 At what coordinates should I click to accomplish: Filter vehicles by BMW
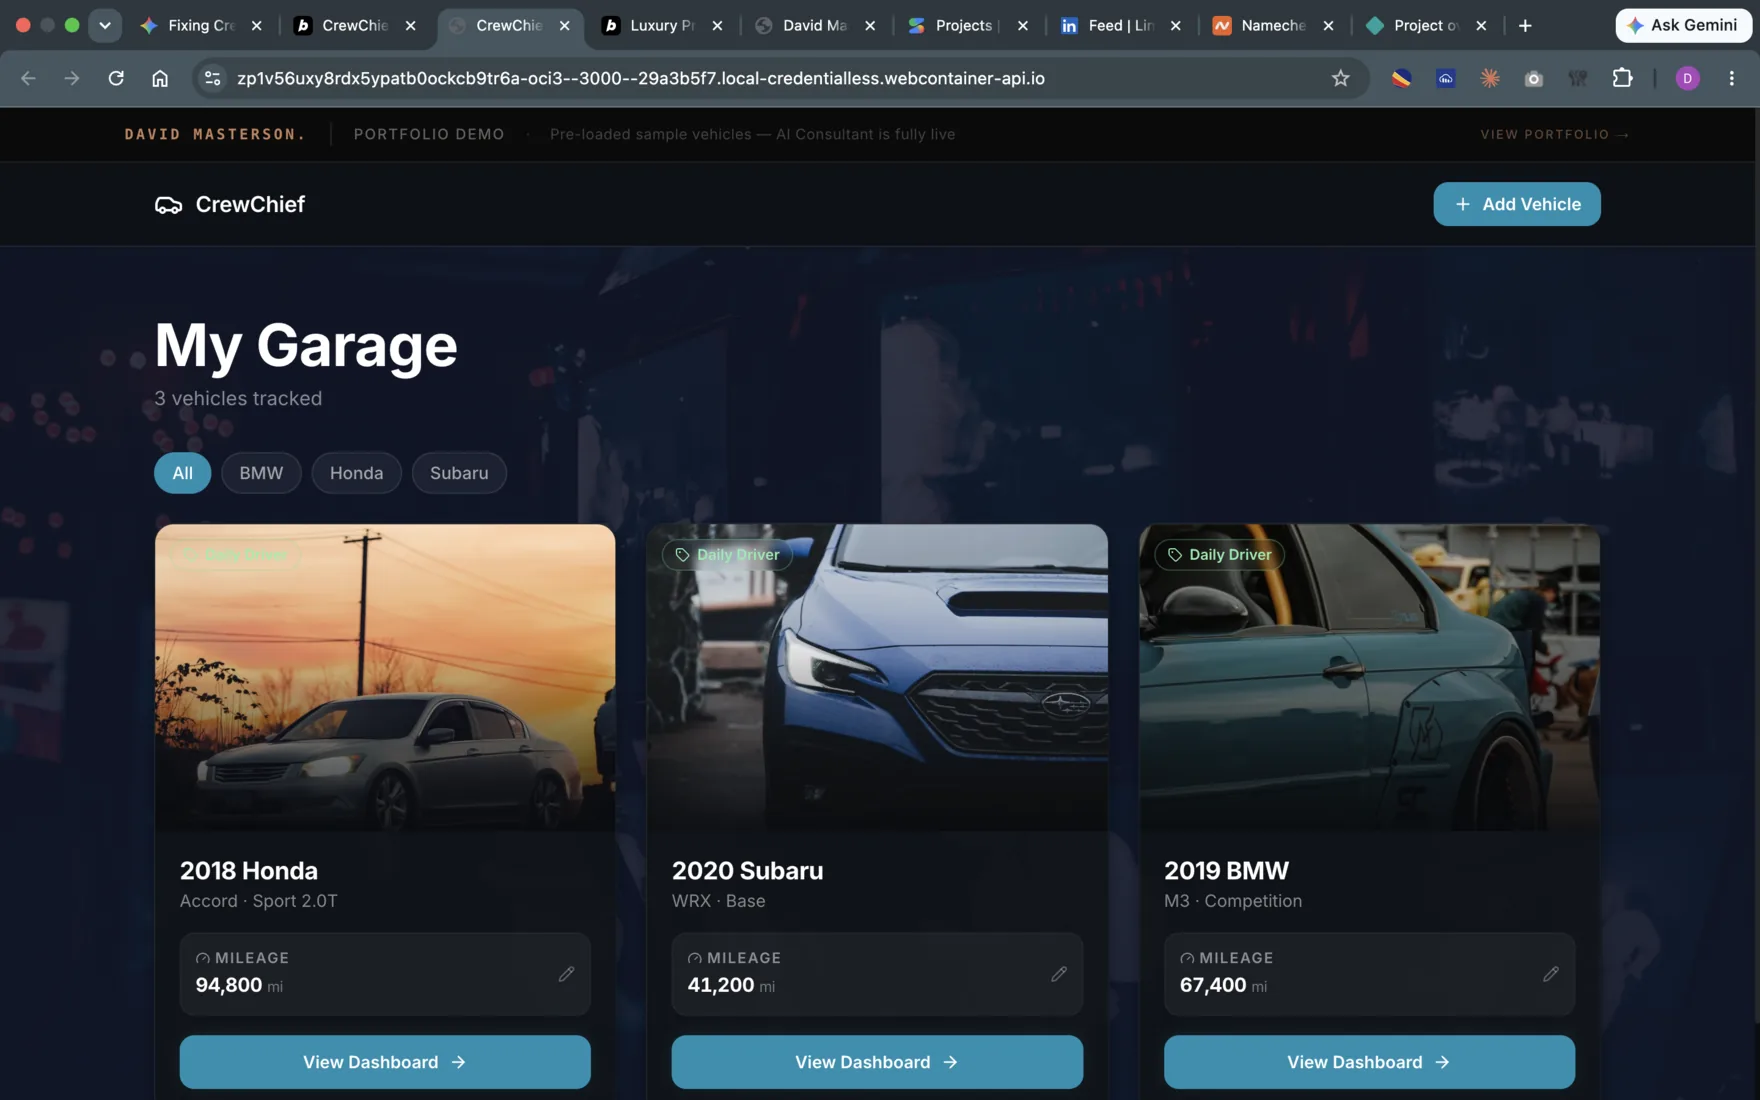click(261, 473)
